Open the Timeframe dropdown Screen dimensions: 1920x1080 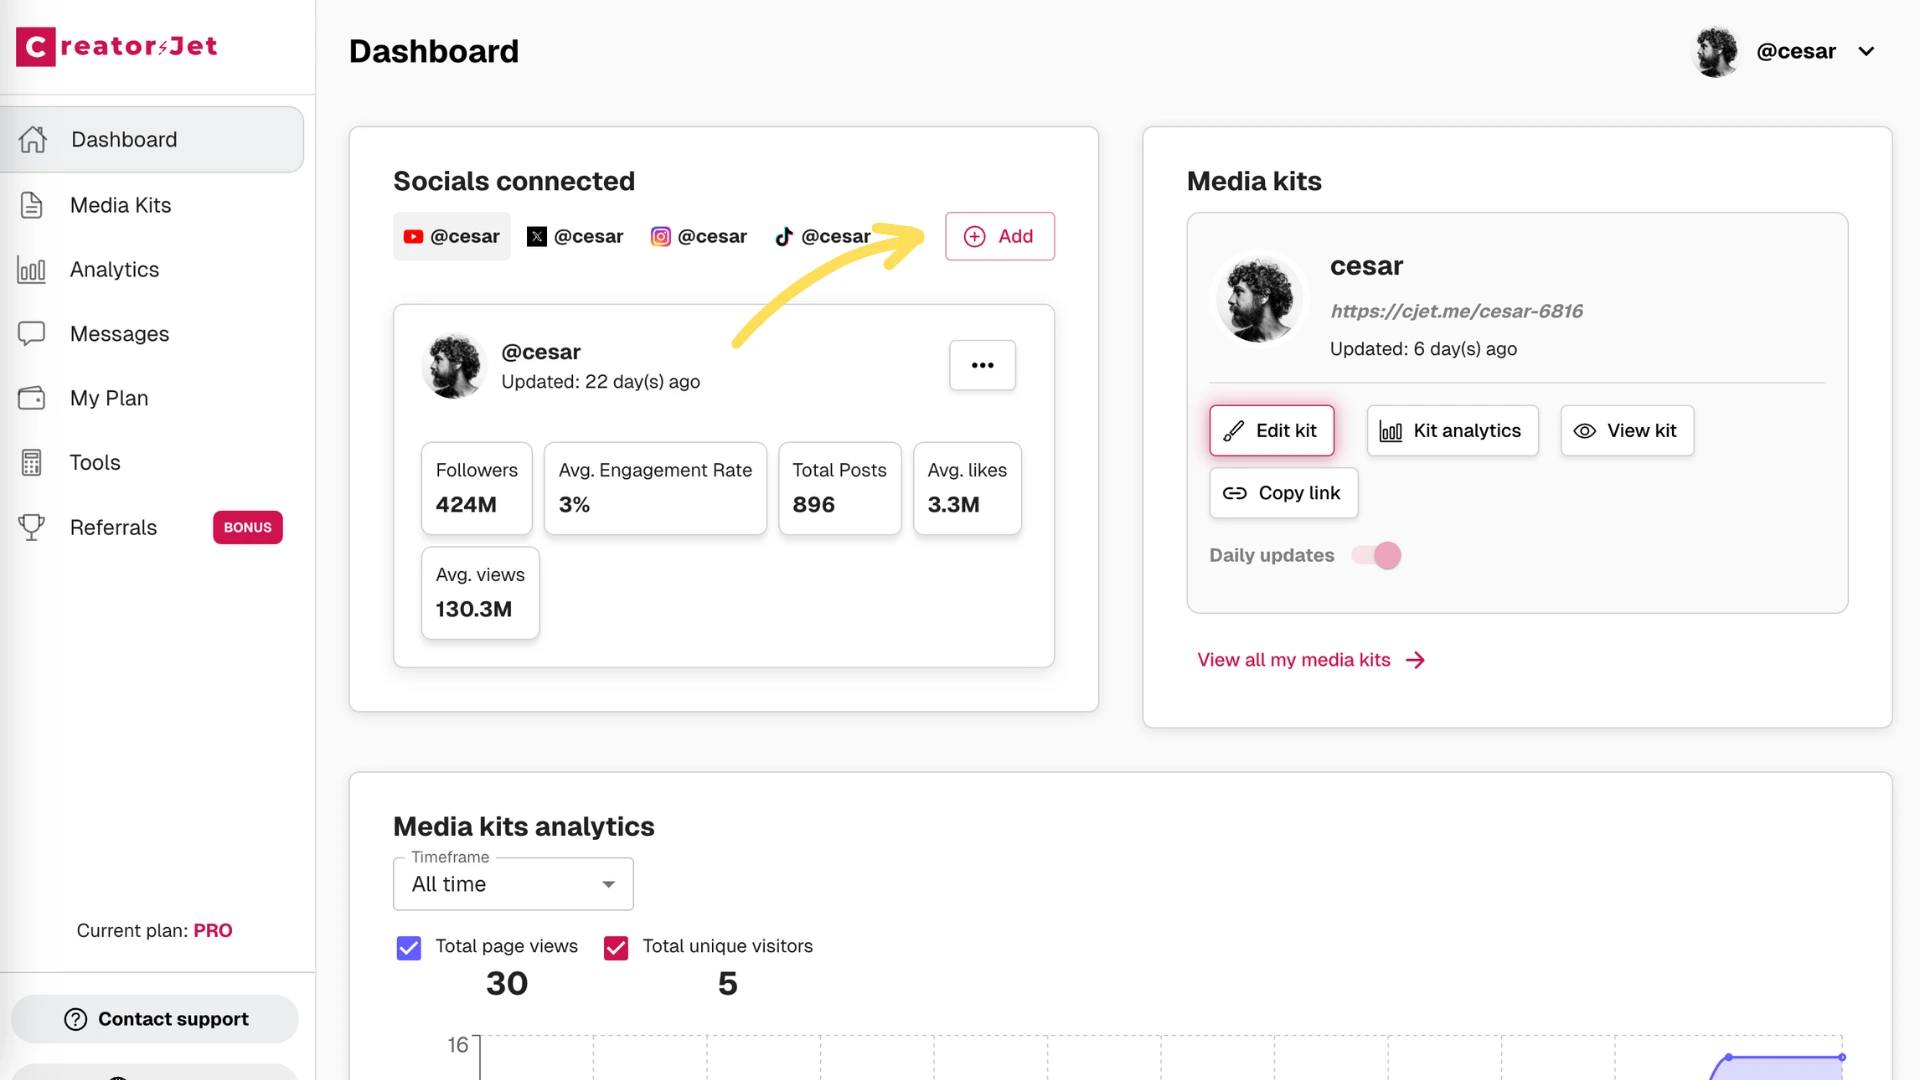(512, 884)
